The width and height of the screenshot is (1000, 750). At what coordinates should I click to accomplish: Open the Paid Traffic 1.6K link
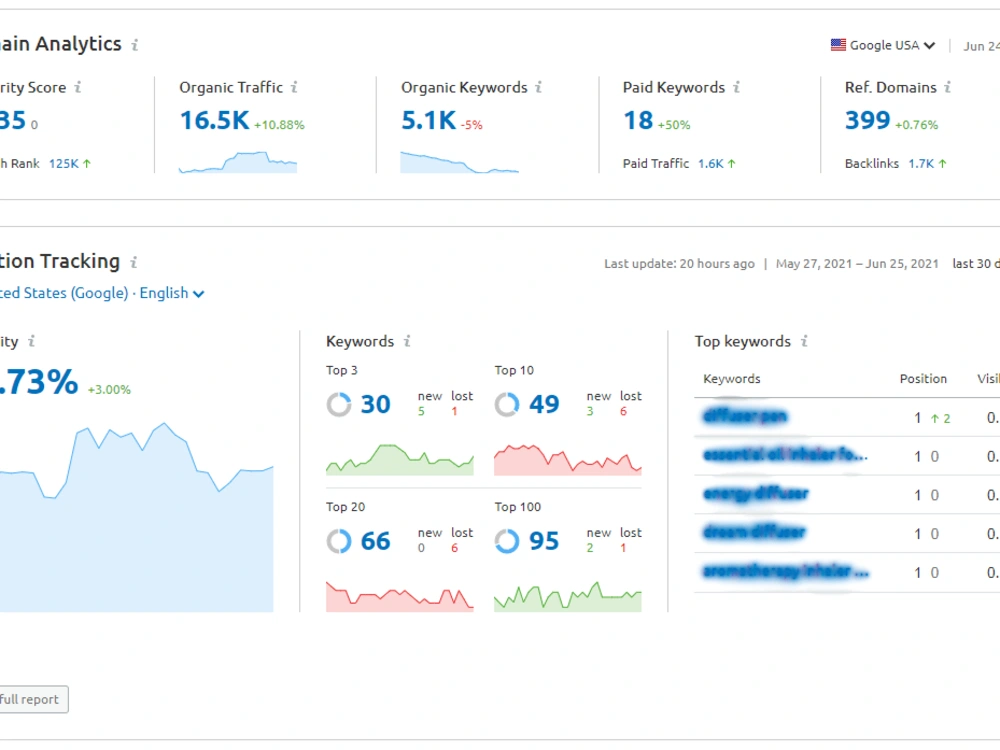pos(710,164)
